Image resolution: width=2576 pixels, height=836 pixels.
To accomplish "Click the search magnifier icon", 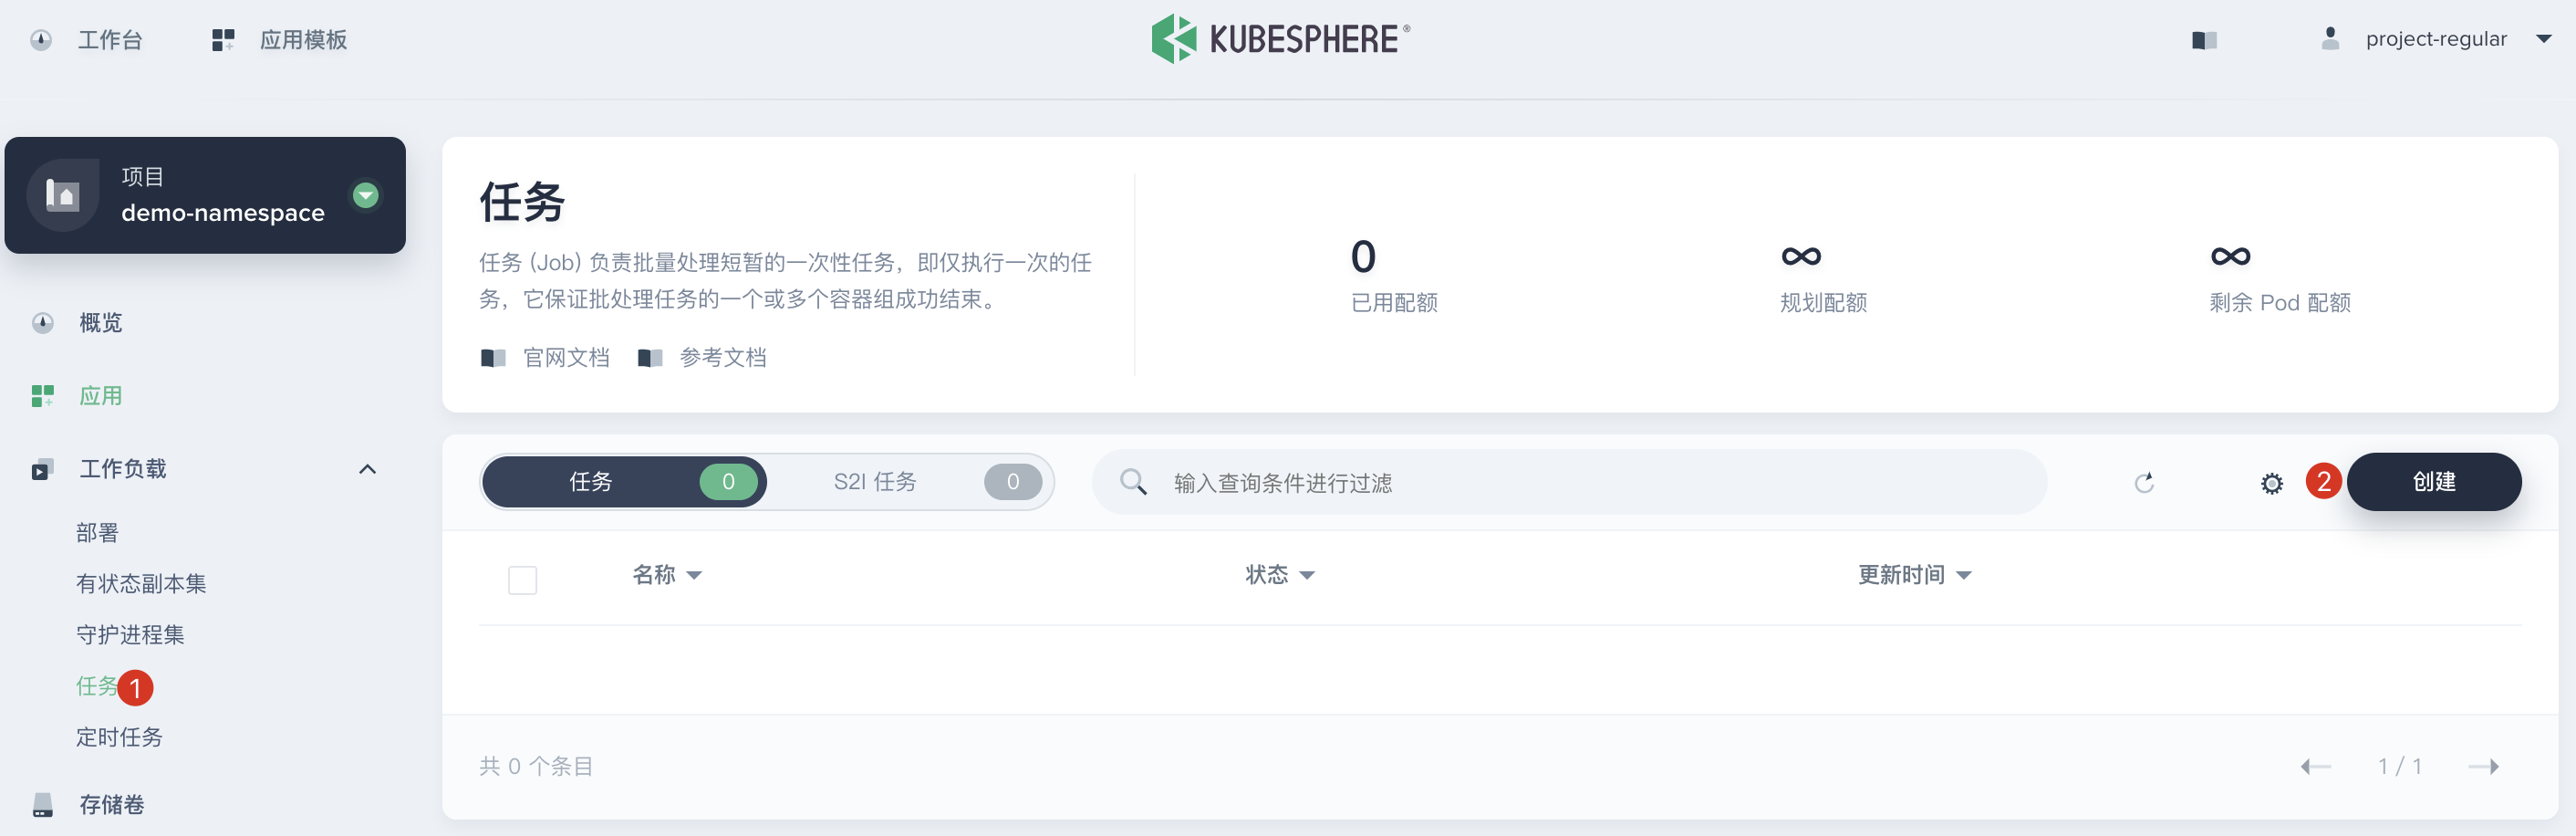I will [x=1133, y=481].
